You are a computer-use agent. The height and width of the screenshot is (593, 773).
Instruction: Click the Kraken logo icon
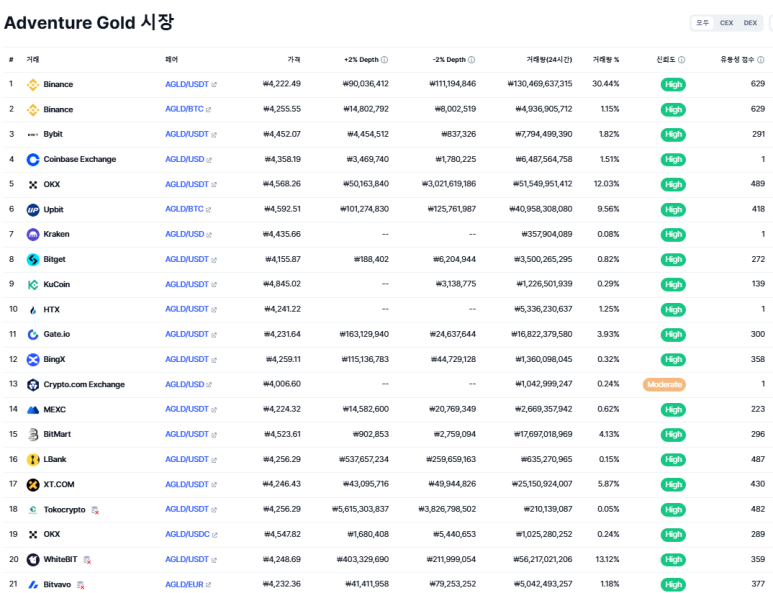coord(33,235)
